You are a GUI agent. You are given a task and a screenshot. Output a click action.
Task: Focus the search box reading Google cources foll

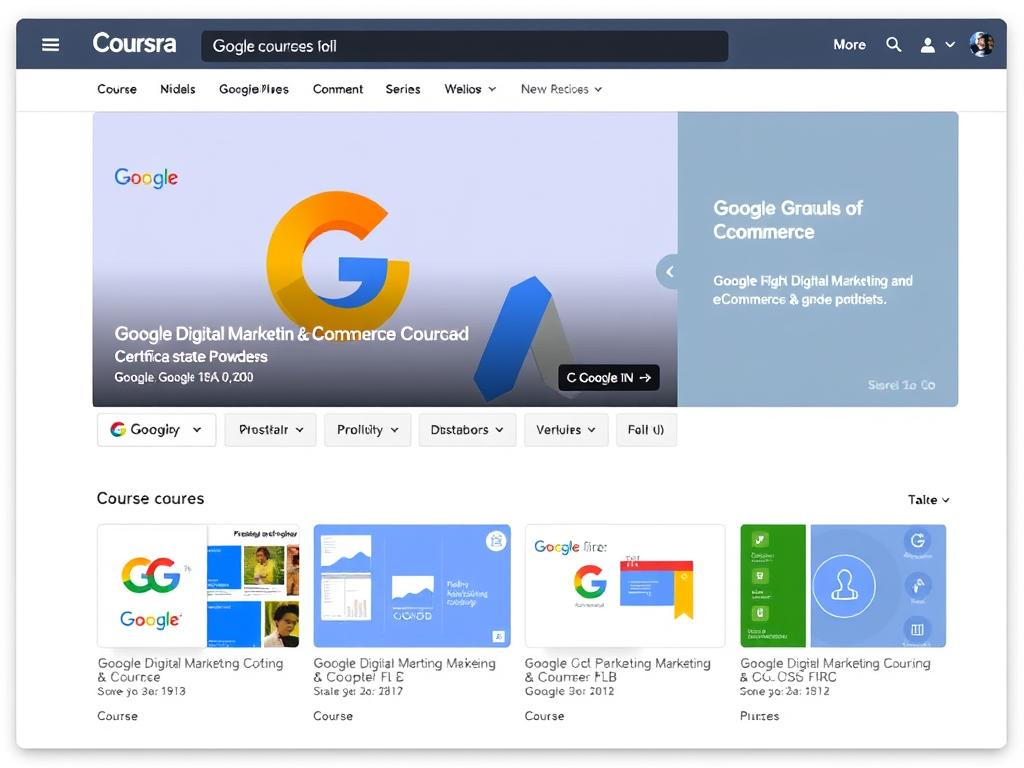pyautogui.click(x=464, y=46)
